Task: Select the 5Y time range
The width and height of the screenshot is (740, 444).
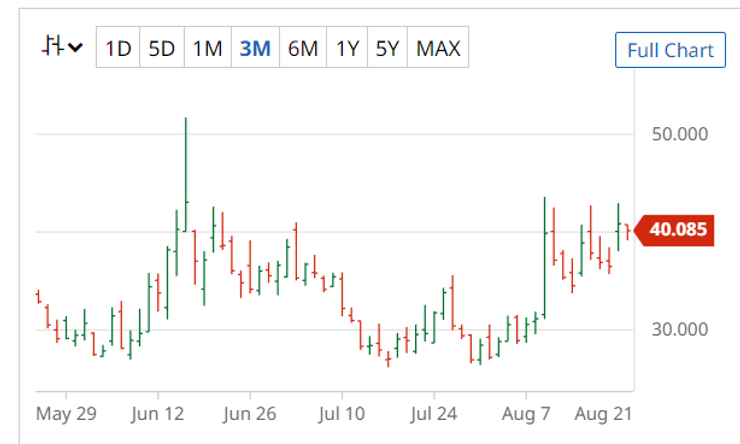Action: pyautogui.click(x=386, y=48)
